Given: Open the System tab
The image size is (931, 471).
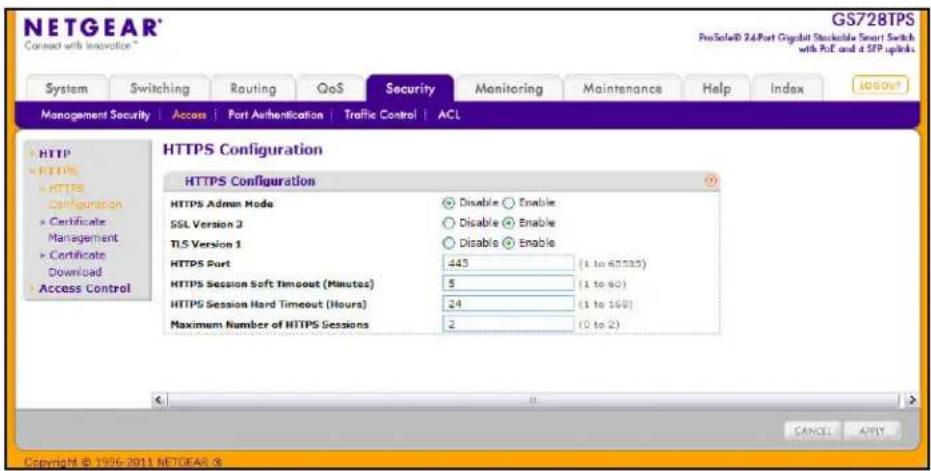Looking at the screenshot, I should pyautogui.click(x=67, y=89).
